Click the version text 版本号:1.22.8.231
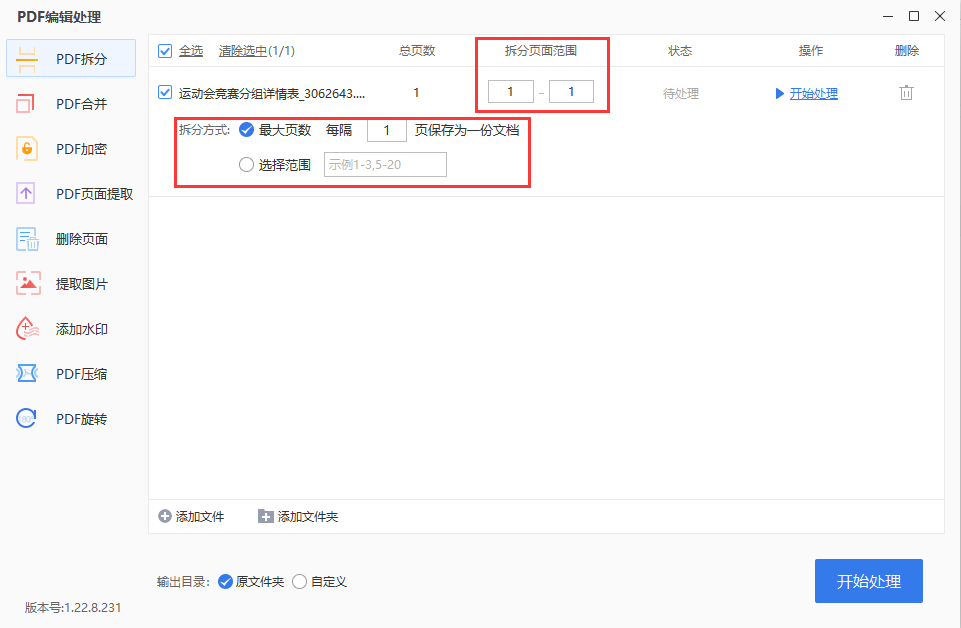This screenshot has height=628, width=961. pyautogui.click(x=73, y=608)
